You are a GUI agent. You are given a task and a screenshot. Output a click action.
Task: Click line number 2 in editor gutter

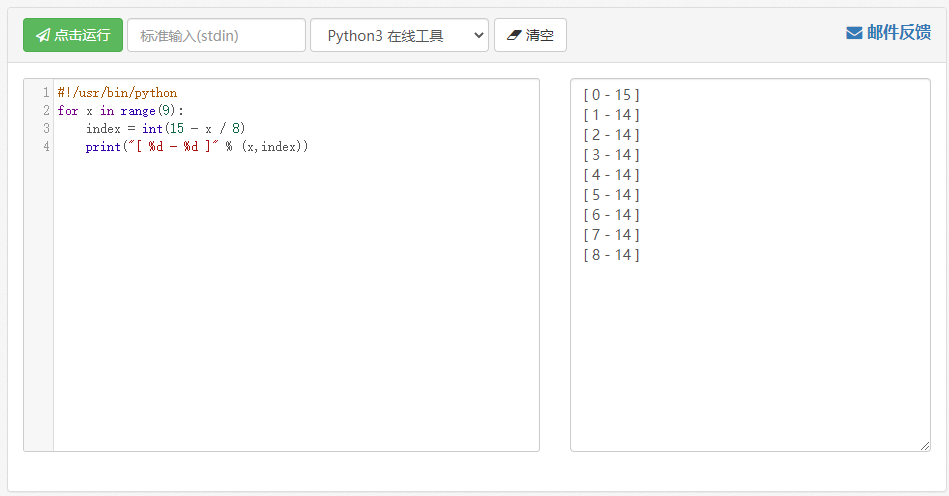point(46,111)
